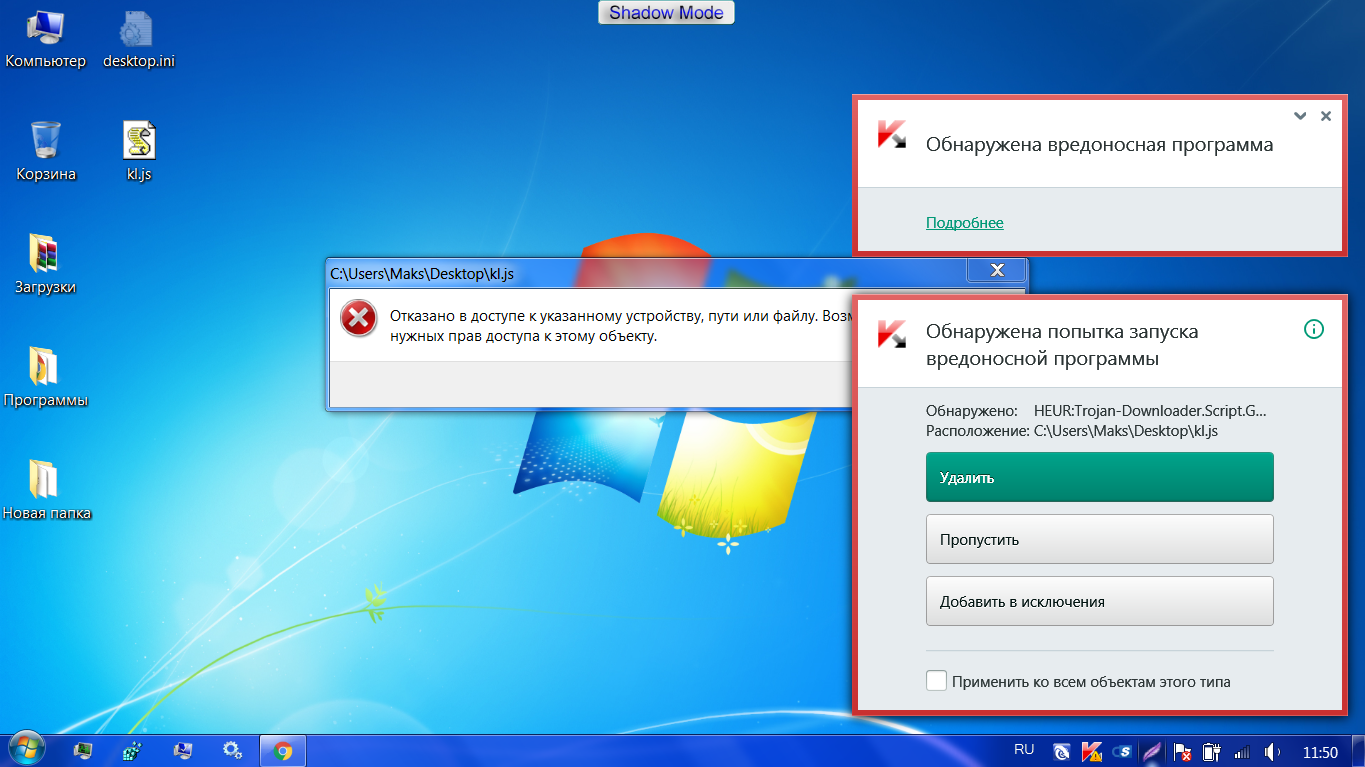This screenshot has width=1365, height=767.
Task: Open the Action Center flag icon
Action: coord(1182,751)
